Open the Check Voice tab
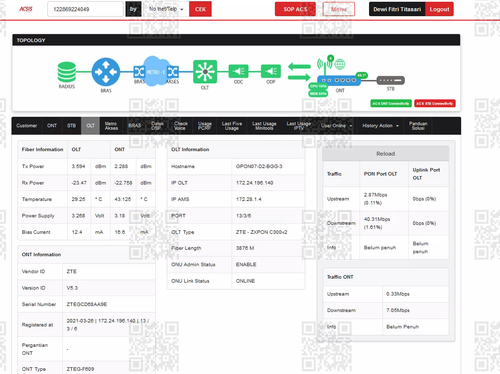This screenshot has height=374, width=500. [x=181, y=126]
